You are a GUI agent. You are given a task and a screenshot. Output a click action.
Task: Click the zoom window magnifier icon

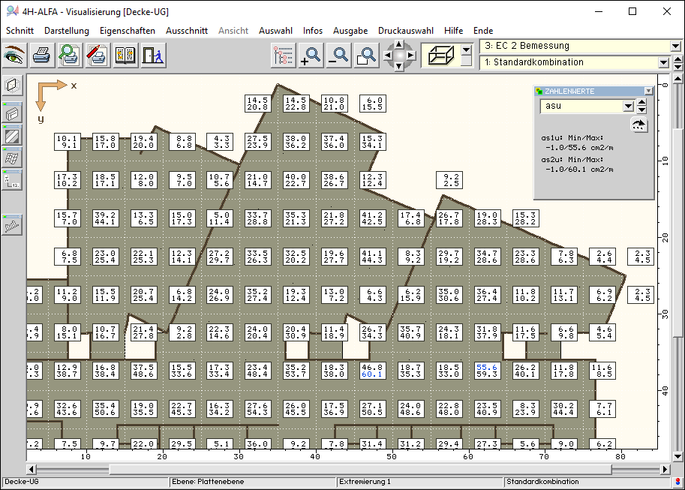(367, 55)
